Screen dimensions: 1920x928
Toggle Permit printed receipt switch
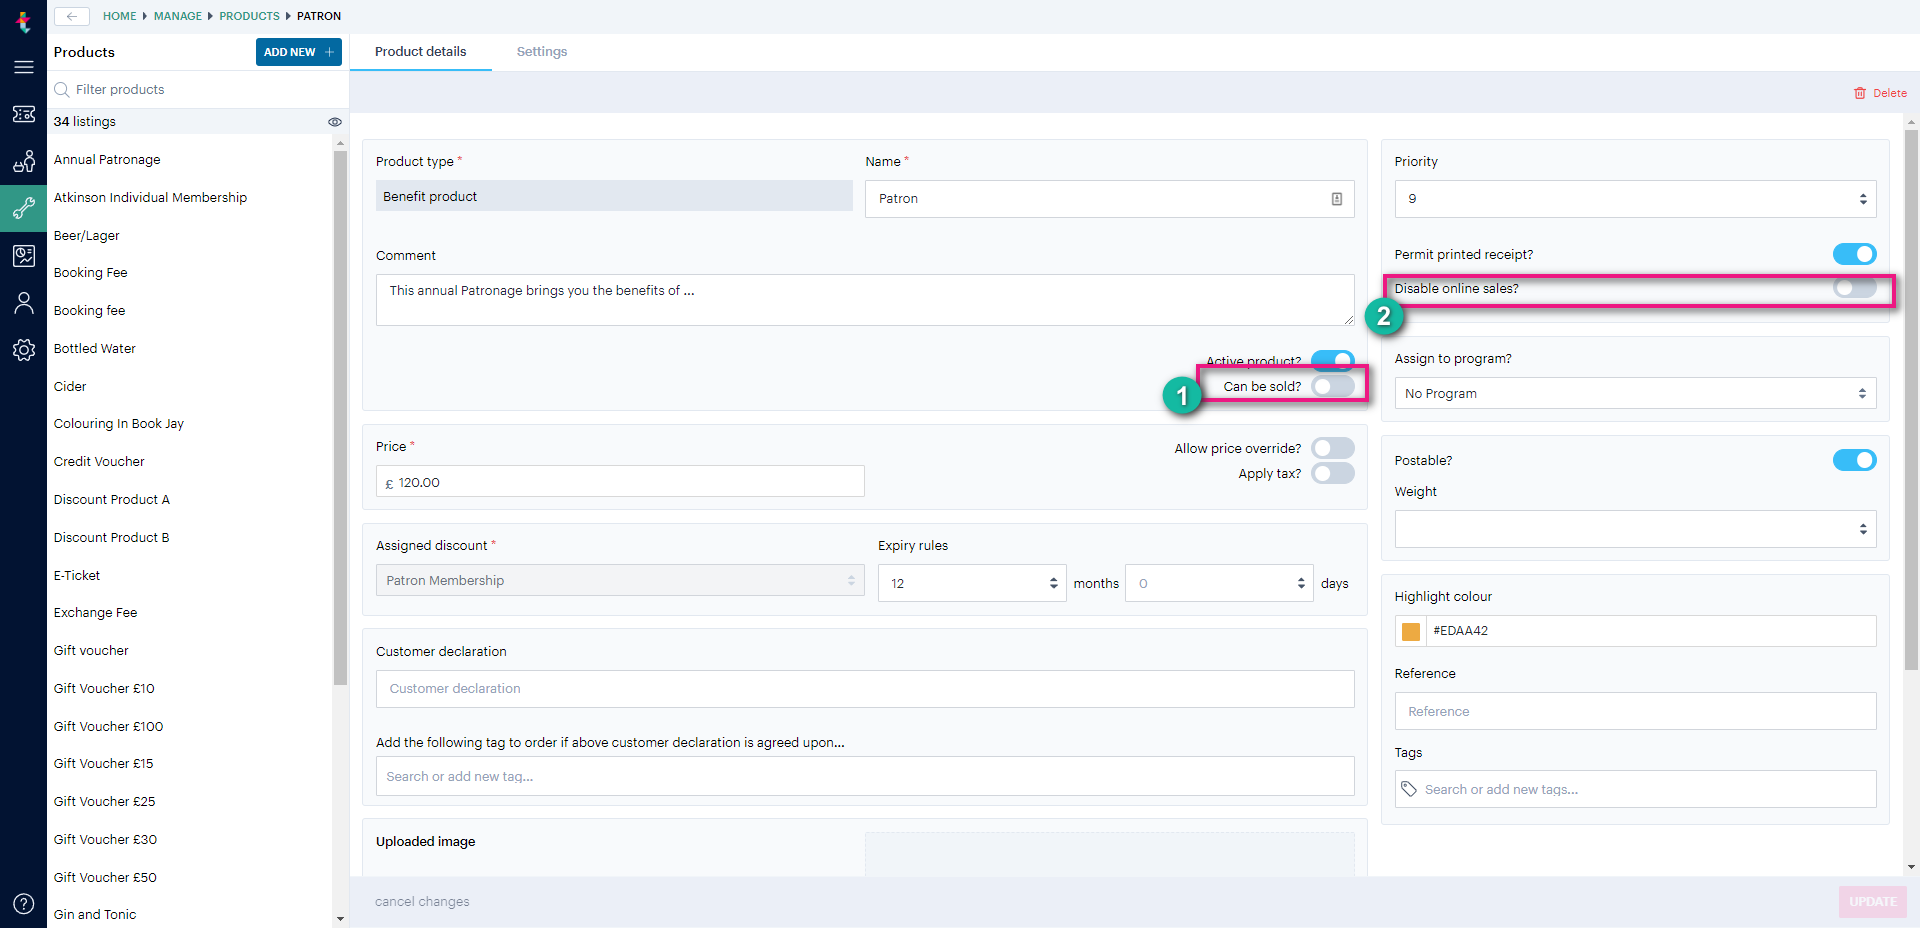(1854, 254)
